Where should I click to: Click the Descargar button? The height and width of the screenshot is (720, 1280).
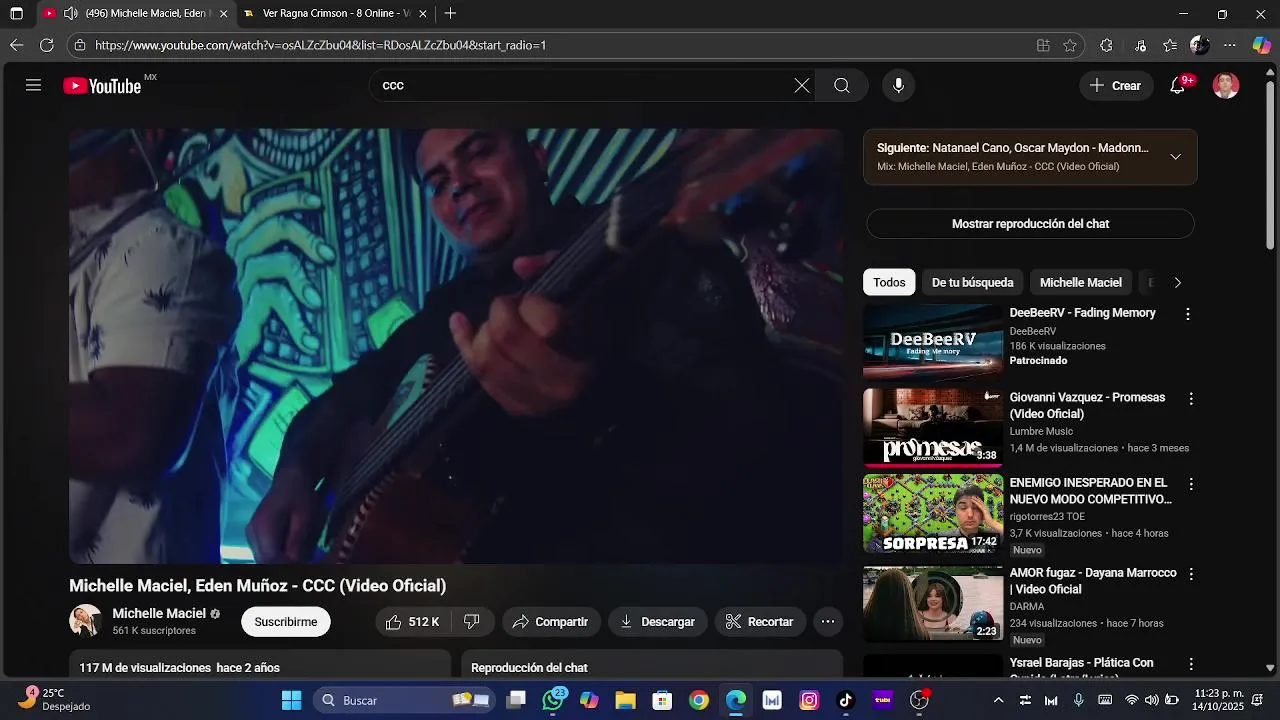coord(658,622)
